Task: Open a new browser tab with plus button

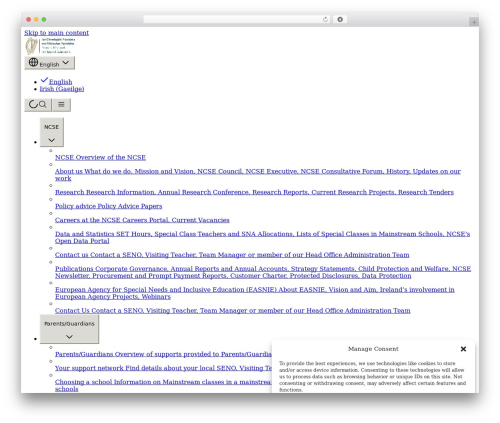Action: pyautogui.click(x=474, y=22)
